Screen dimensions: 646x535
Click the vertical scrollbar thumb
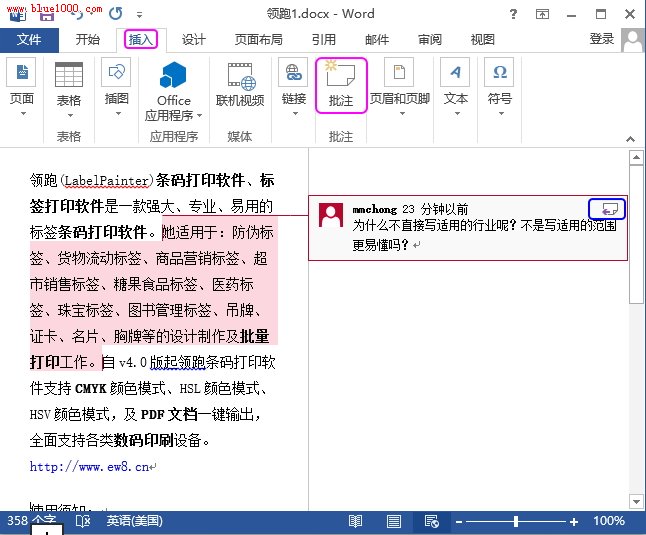[x=637, y=235]
